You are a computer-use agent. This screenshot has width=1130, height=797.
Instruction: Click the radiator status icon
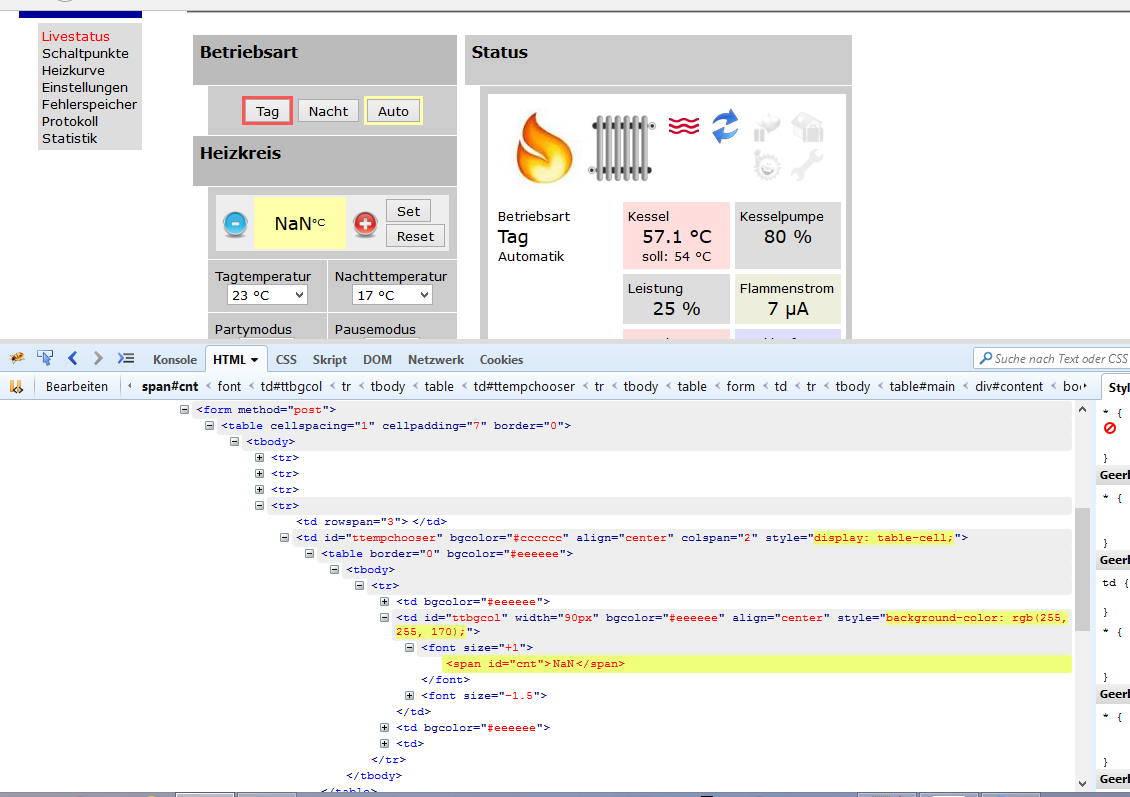click(x=622, y=148)
